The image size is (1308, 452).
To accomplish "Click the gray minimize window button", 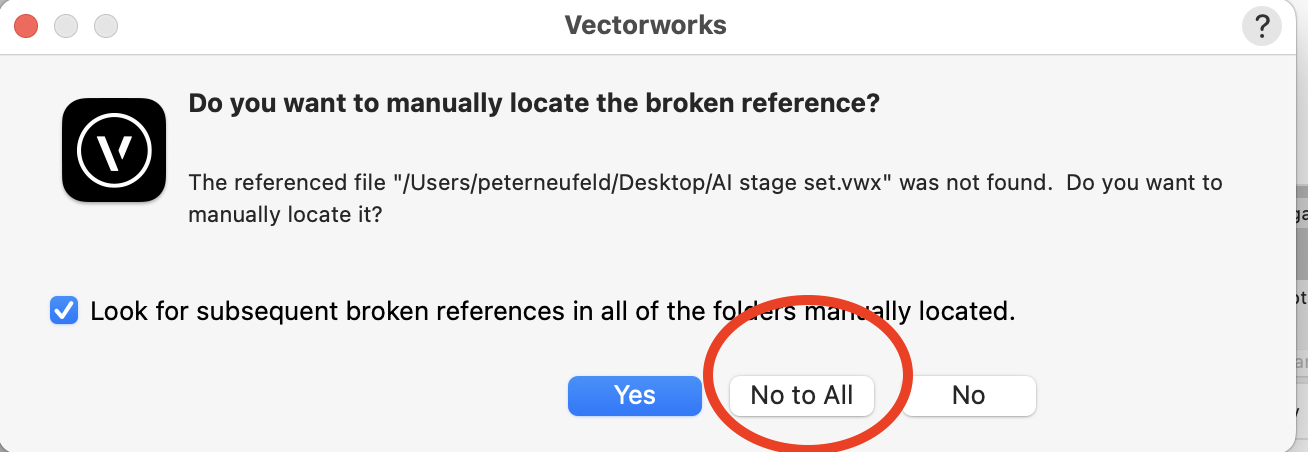I will pyautogui.click(x=66, y=26).
